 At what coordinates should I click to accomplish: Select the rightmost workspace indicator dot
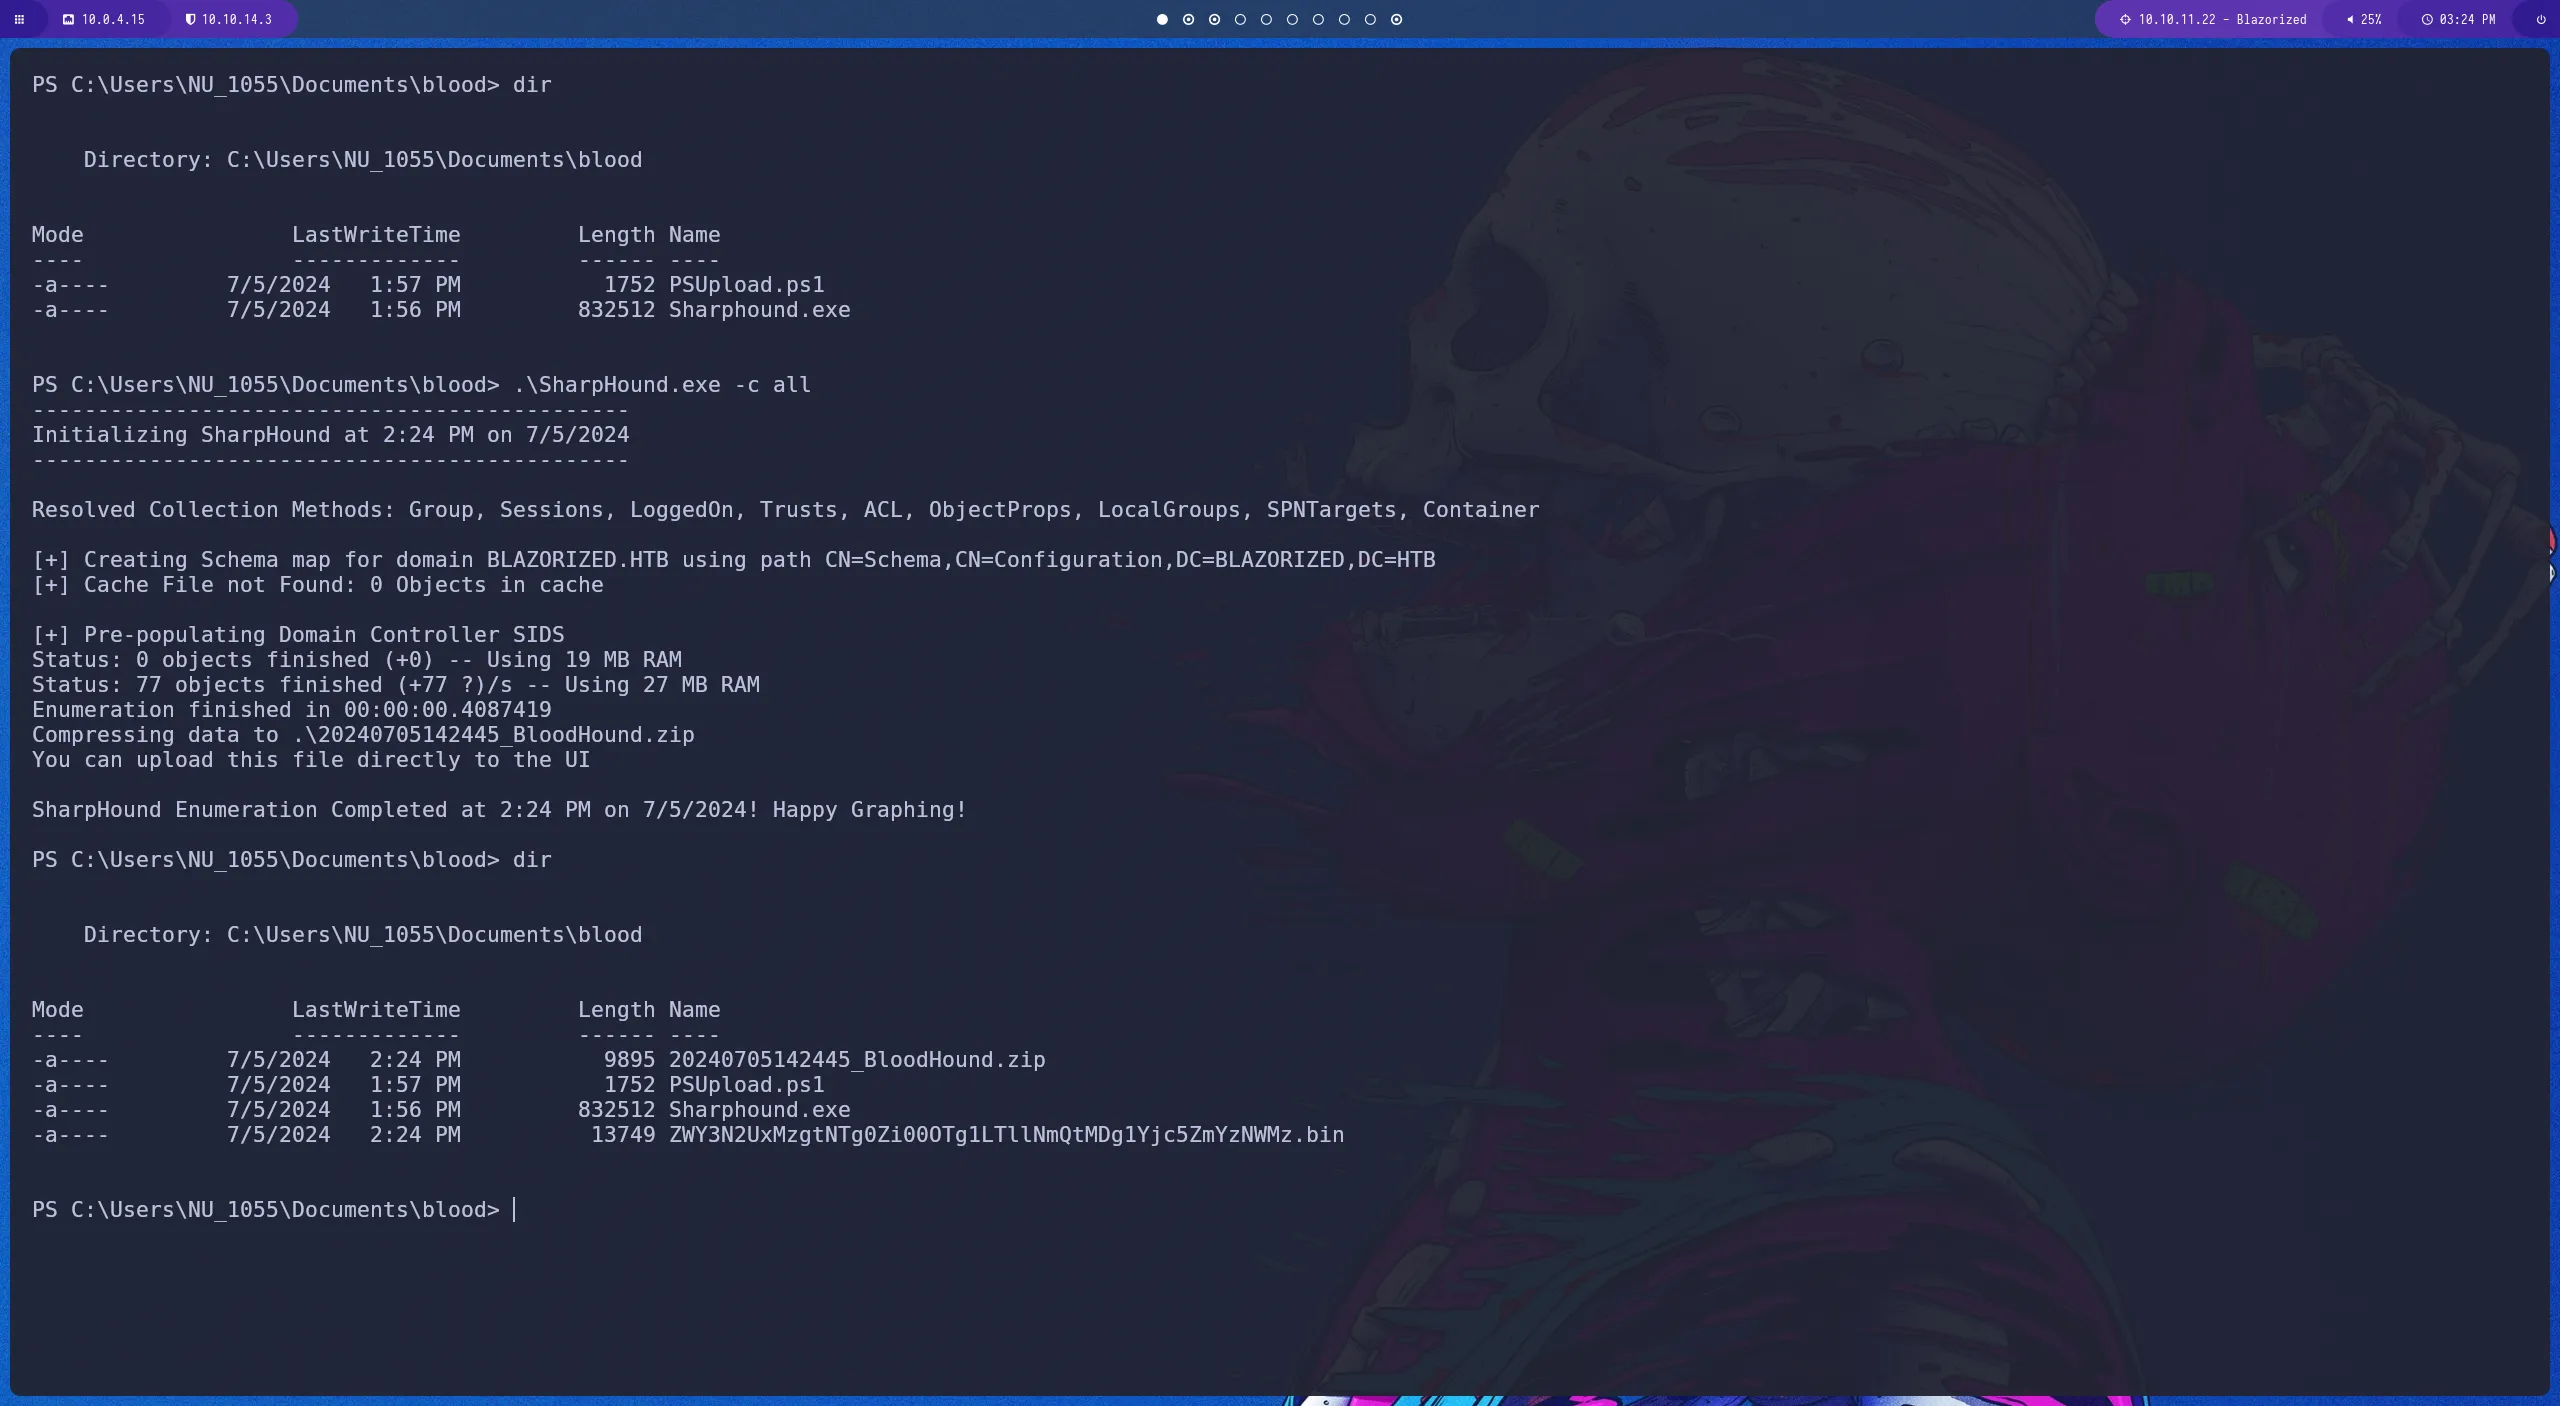tap(1396, 19)
